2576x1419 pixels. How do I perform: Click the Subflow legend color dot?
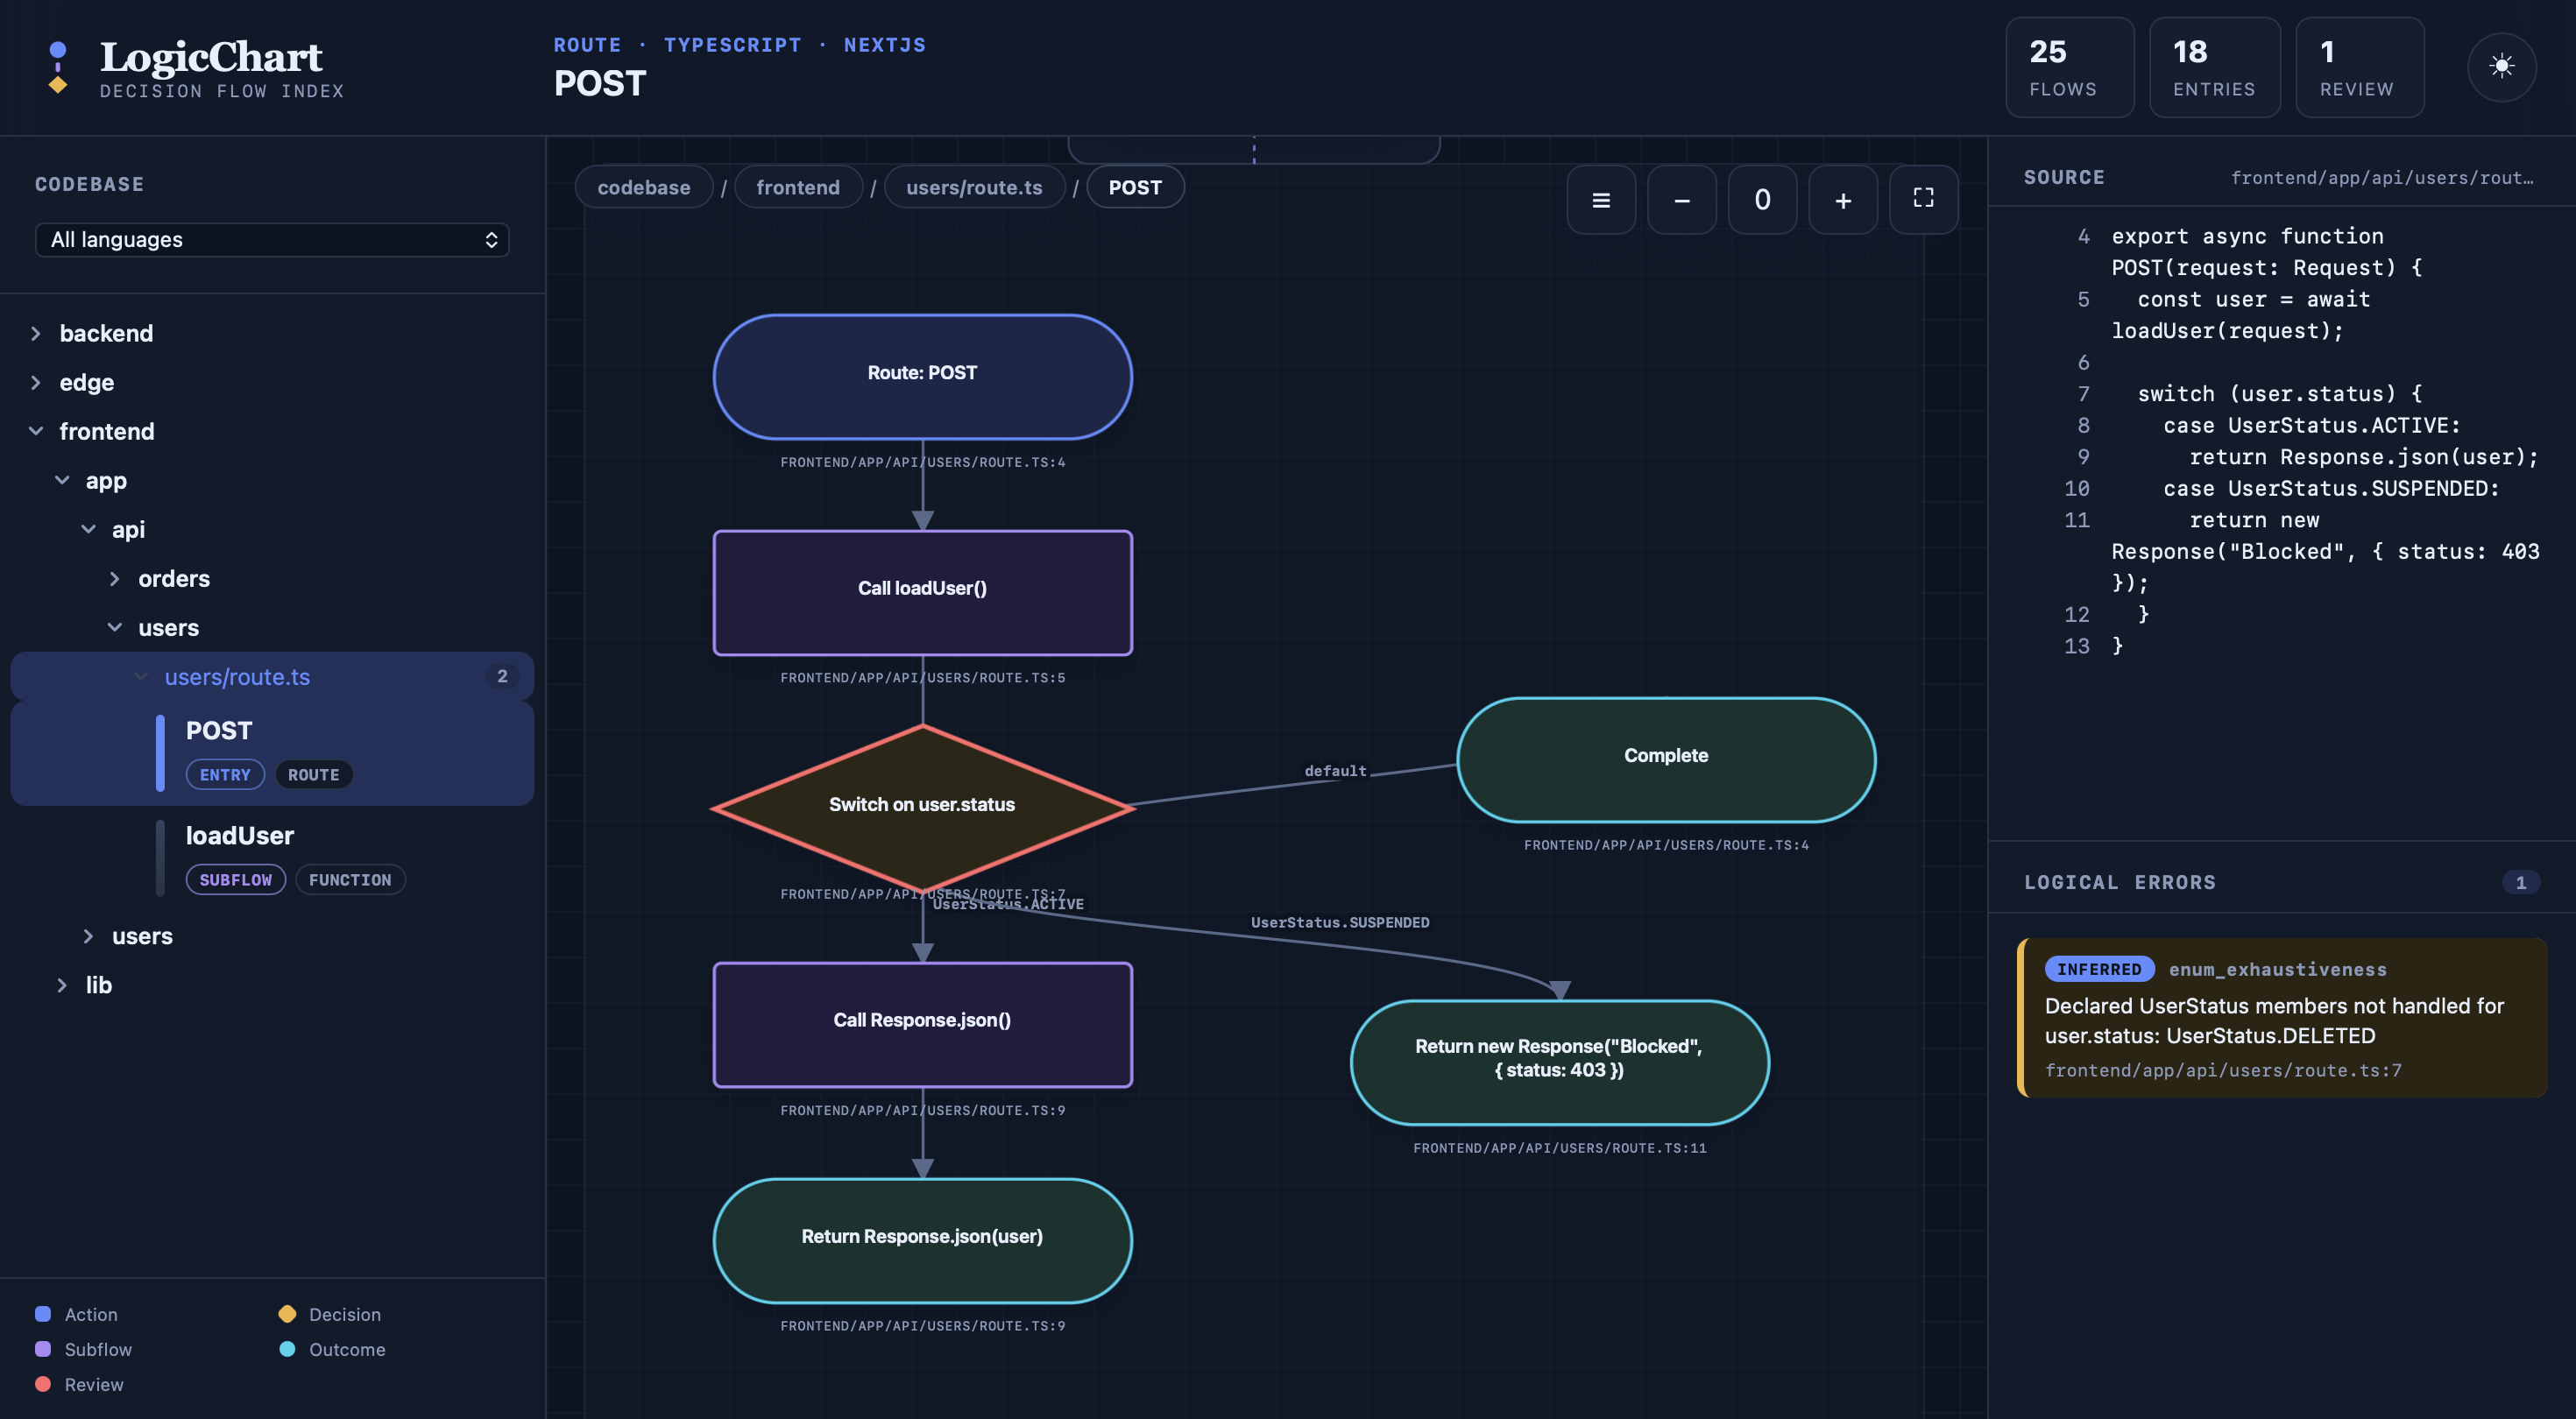tap(43, 1349)
